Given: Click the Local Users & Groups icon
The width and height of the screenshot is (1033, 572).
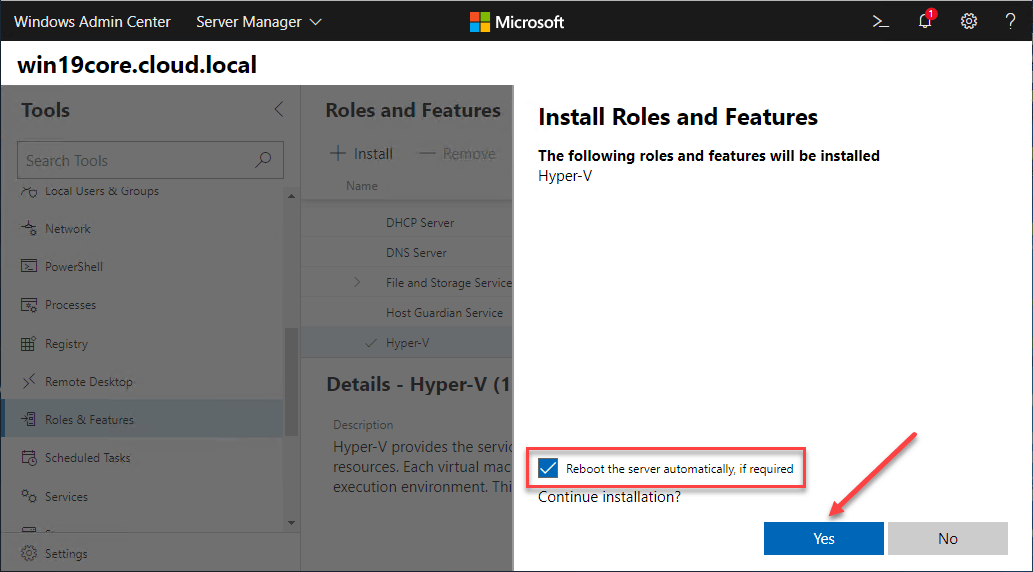Looking at the screenshot, I should [28, 191].
